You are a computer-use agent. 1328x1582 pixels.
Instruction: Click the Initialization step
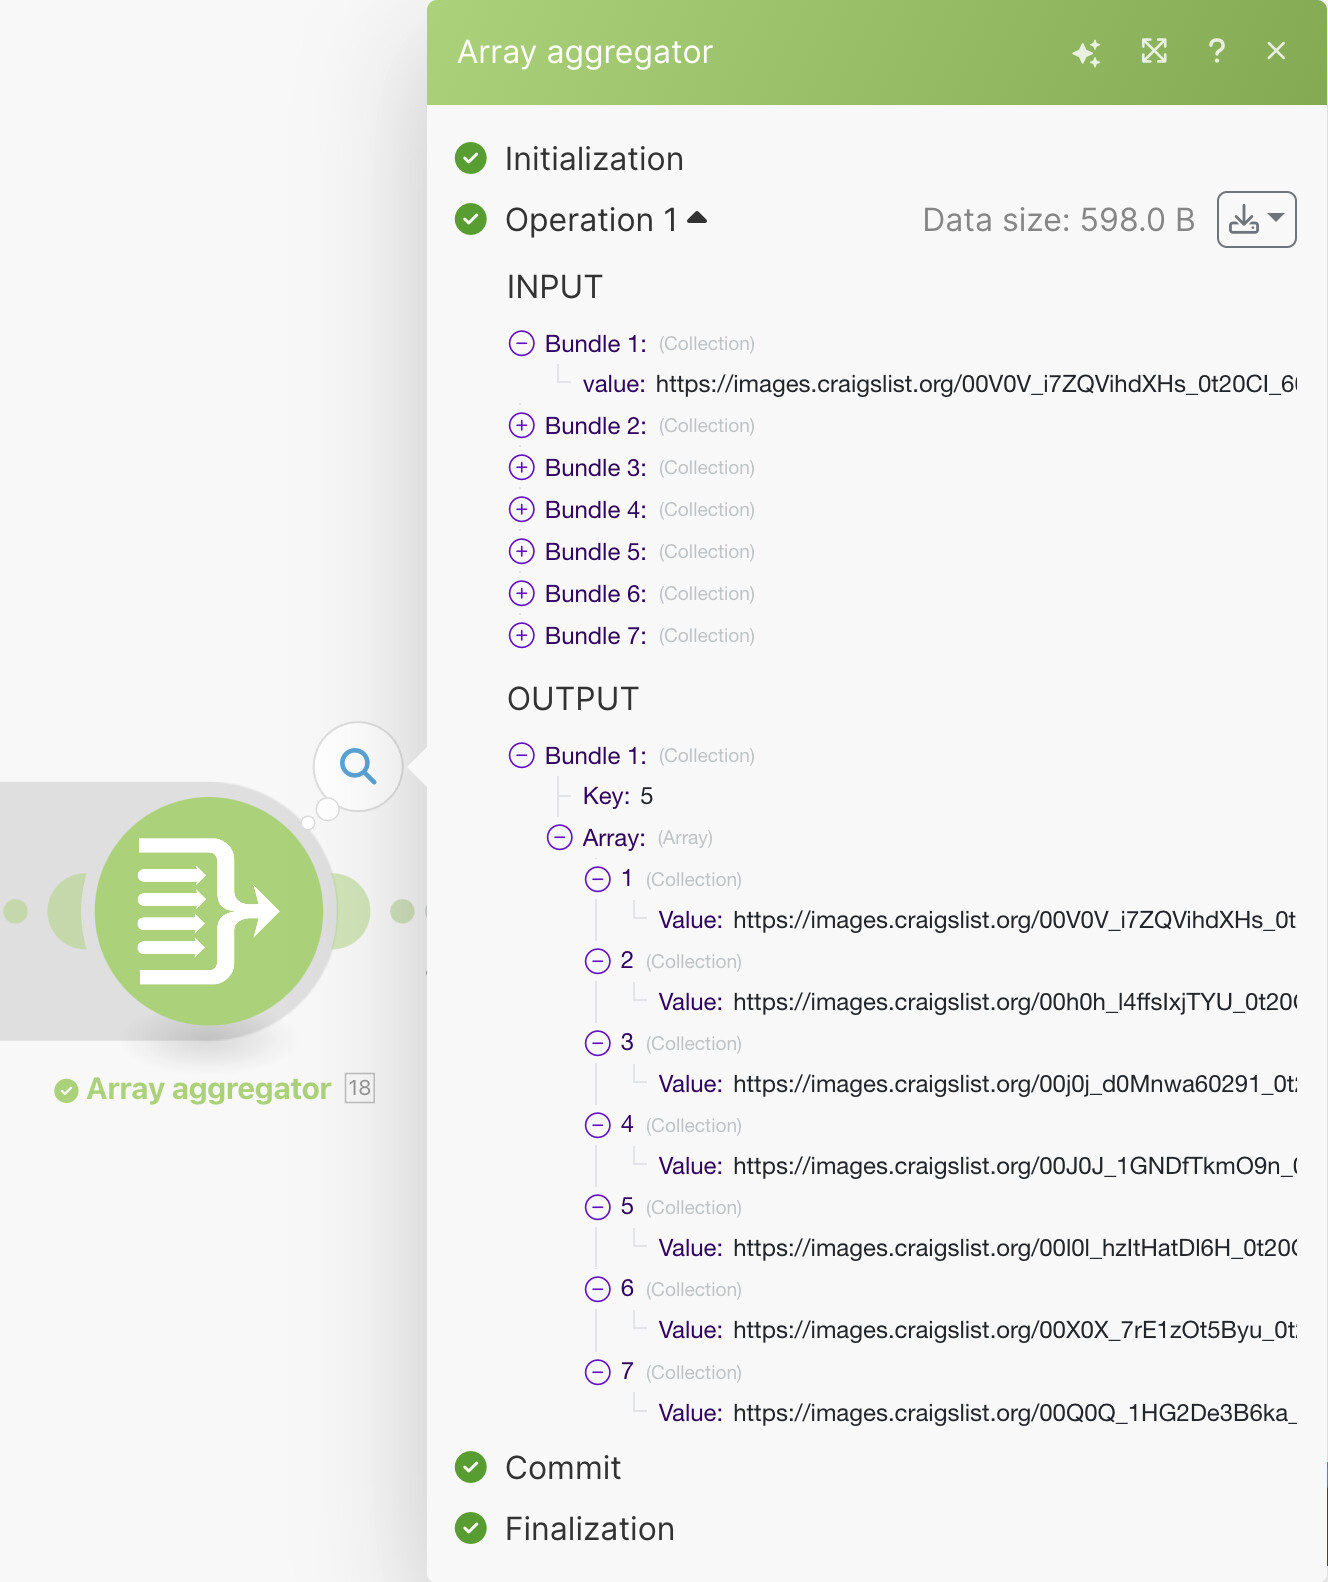click(x=594, y=159)
